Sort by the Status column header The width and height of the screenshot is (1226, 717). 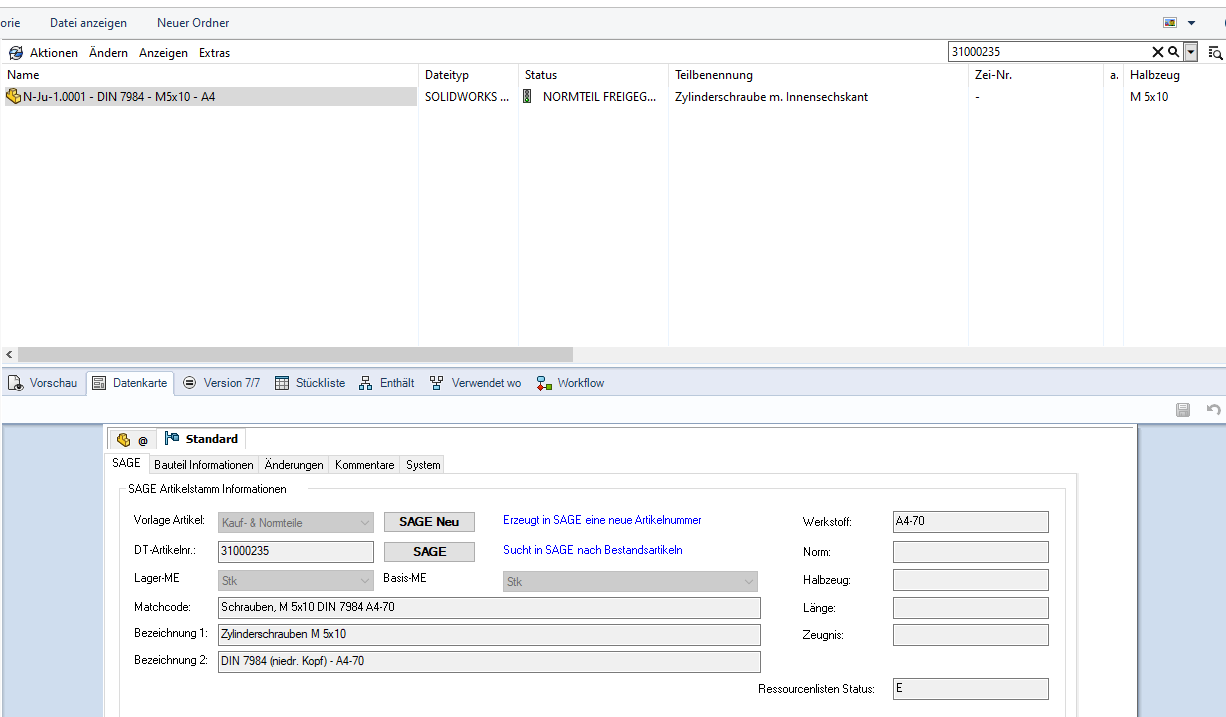pos(593,75)
